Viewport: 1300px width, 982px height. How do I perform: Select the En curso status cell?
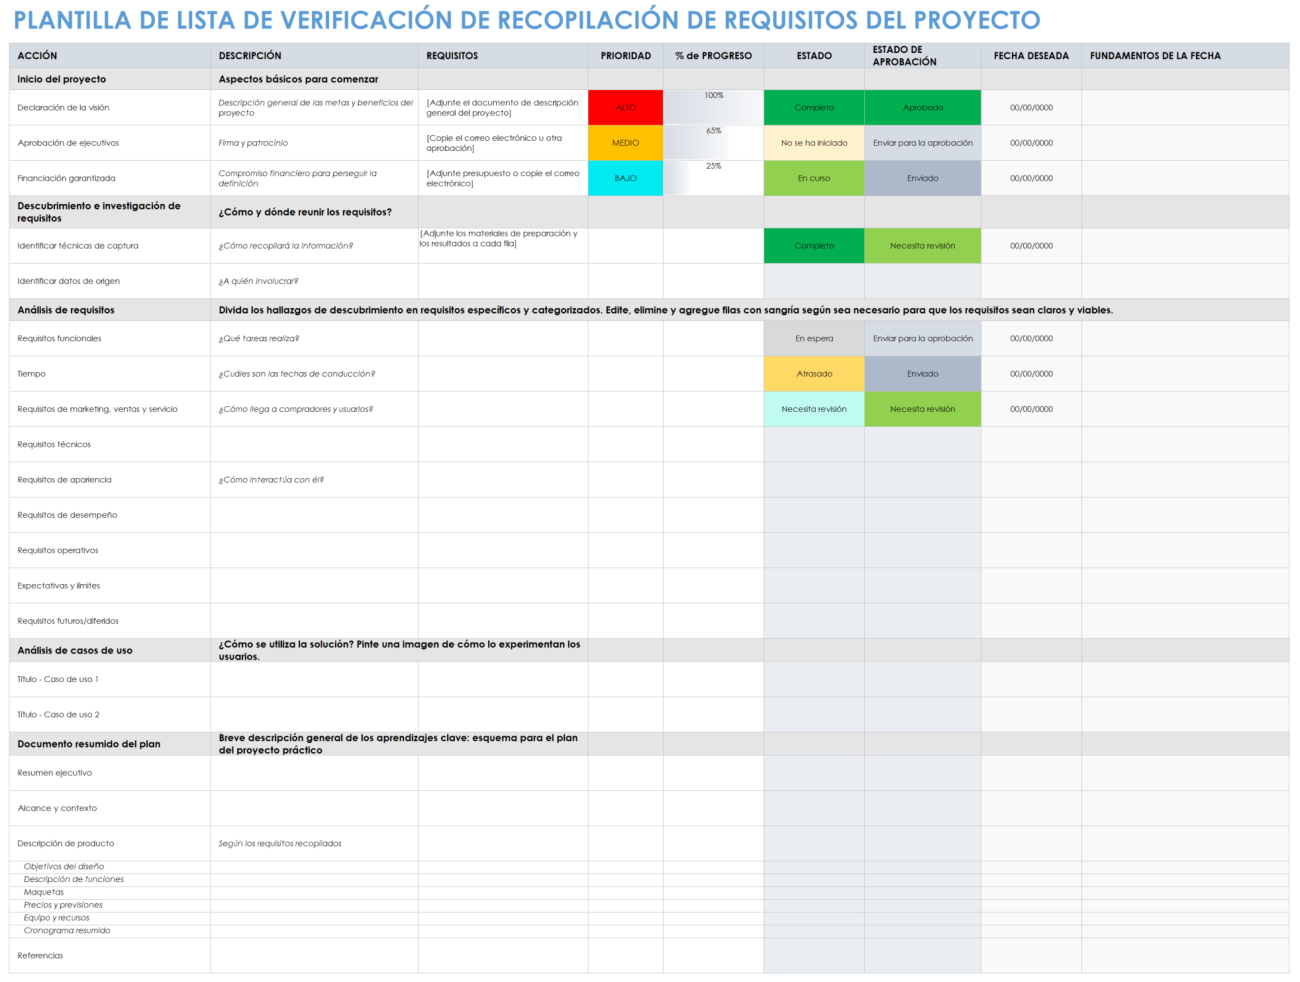click(813, 177)
